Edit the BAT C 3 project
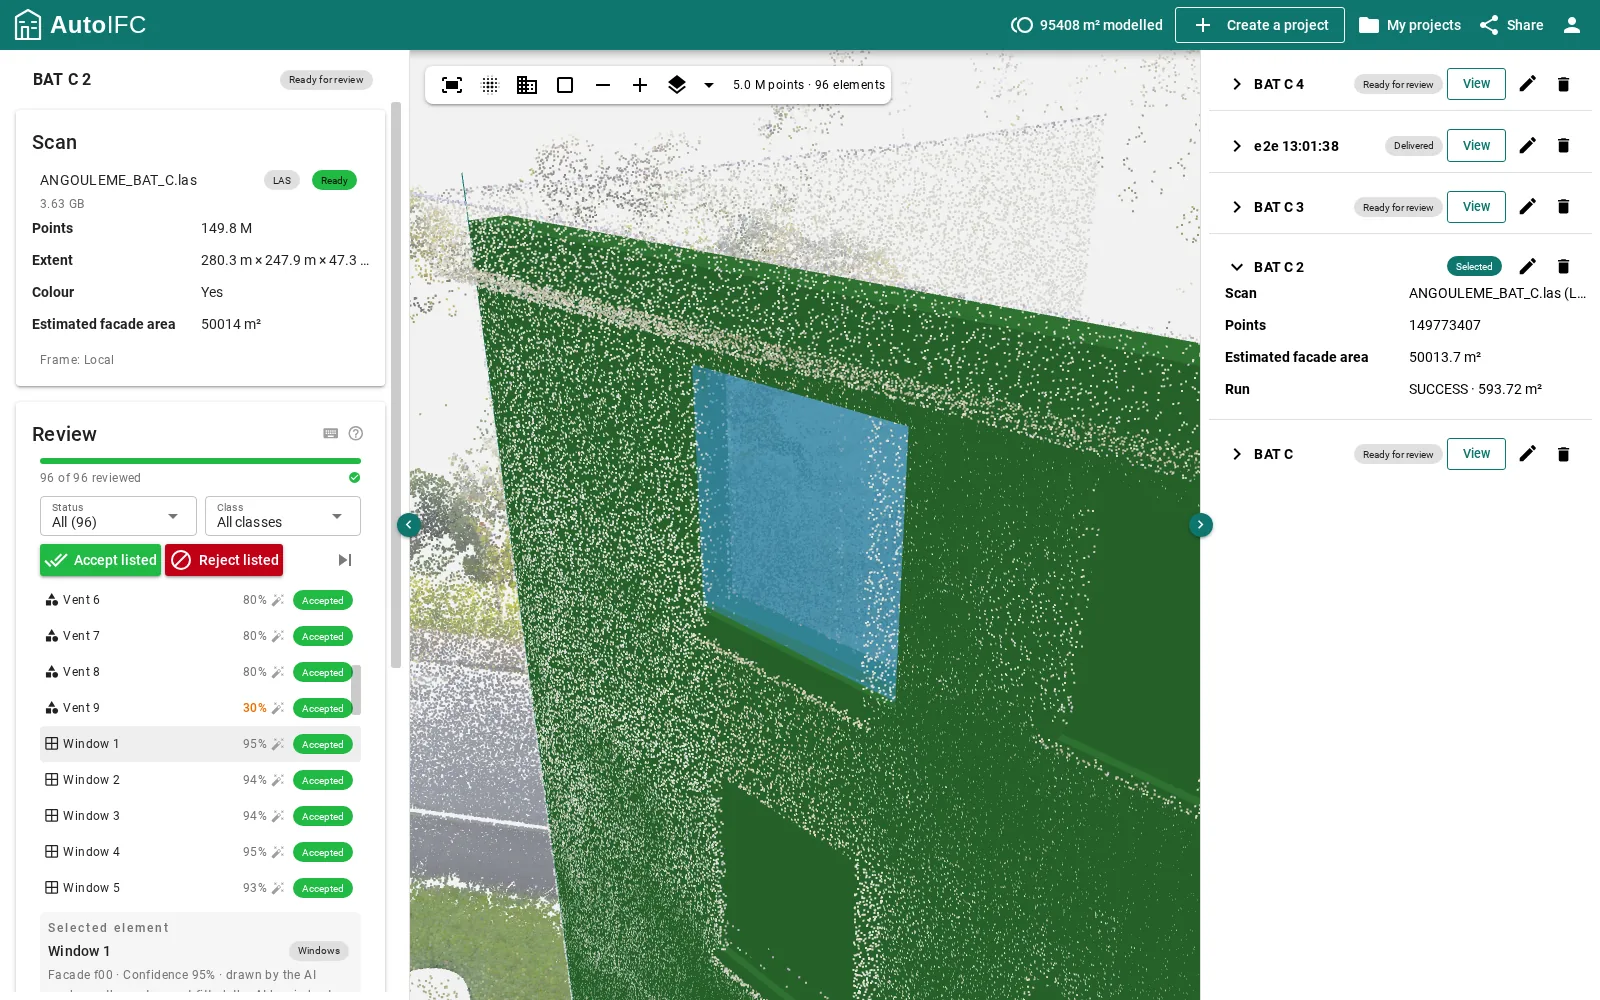Viewport: 1600px width, 1000px height. coord(1528,207)
